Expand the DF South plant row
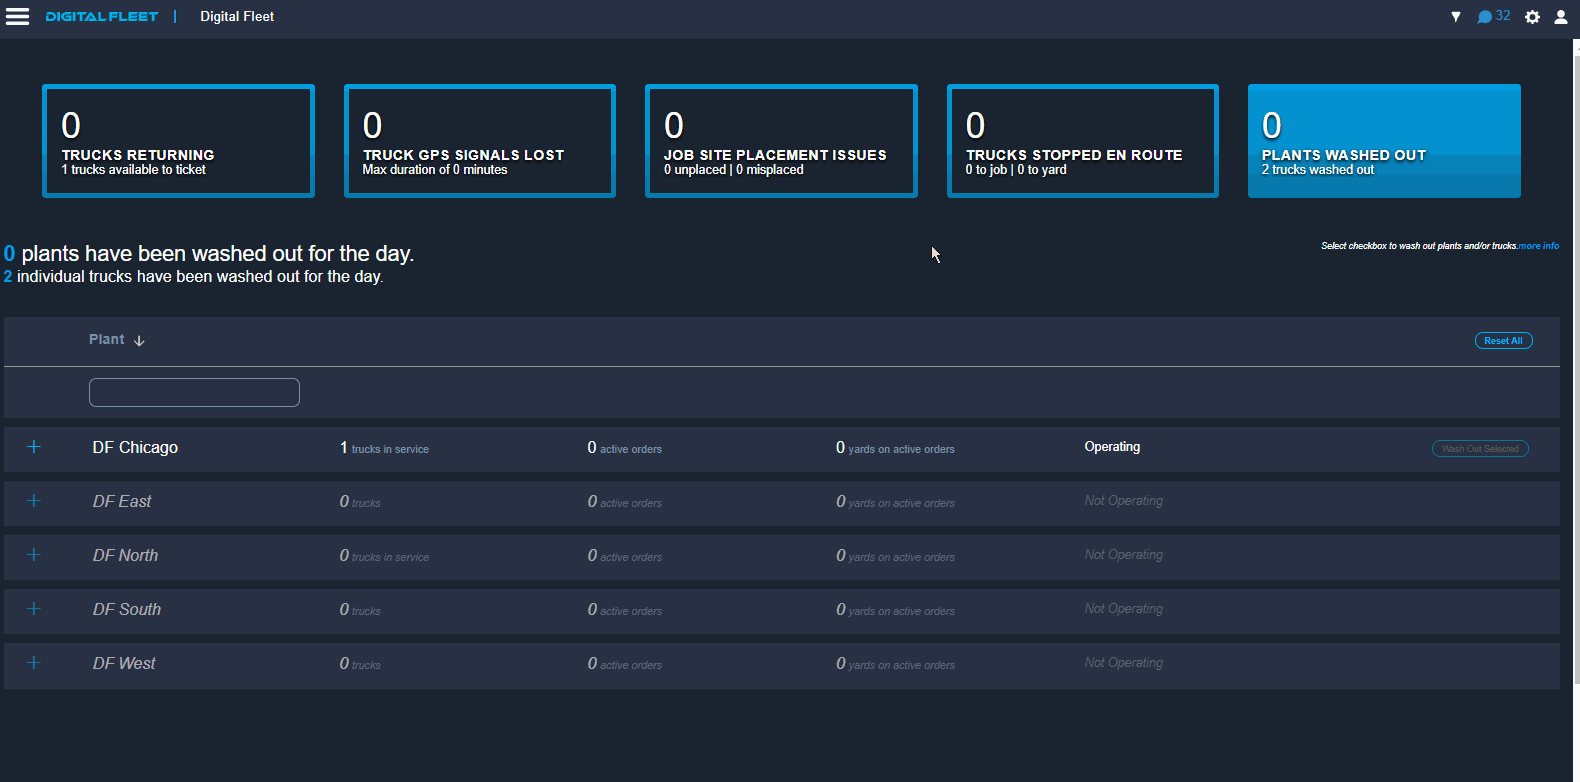This screenshot has height=782, width=1580. click(x=34, y=609)
